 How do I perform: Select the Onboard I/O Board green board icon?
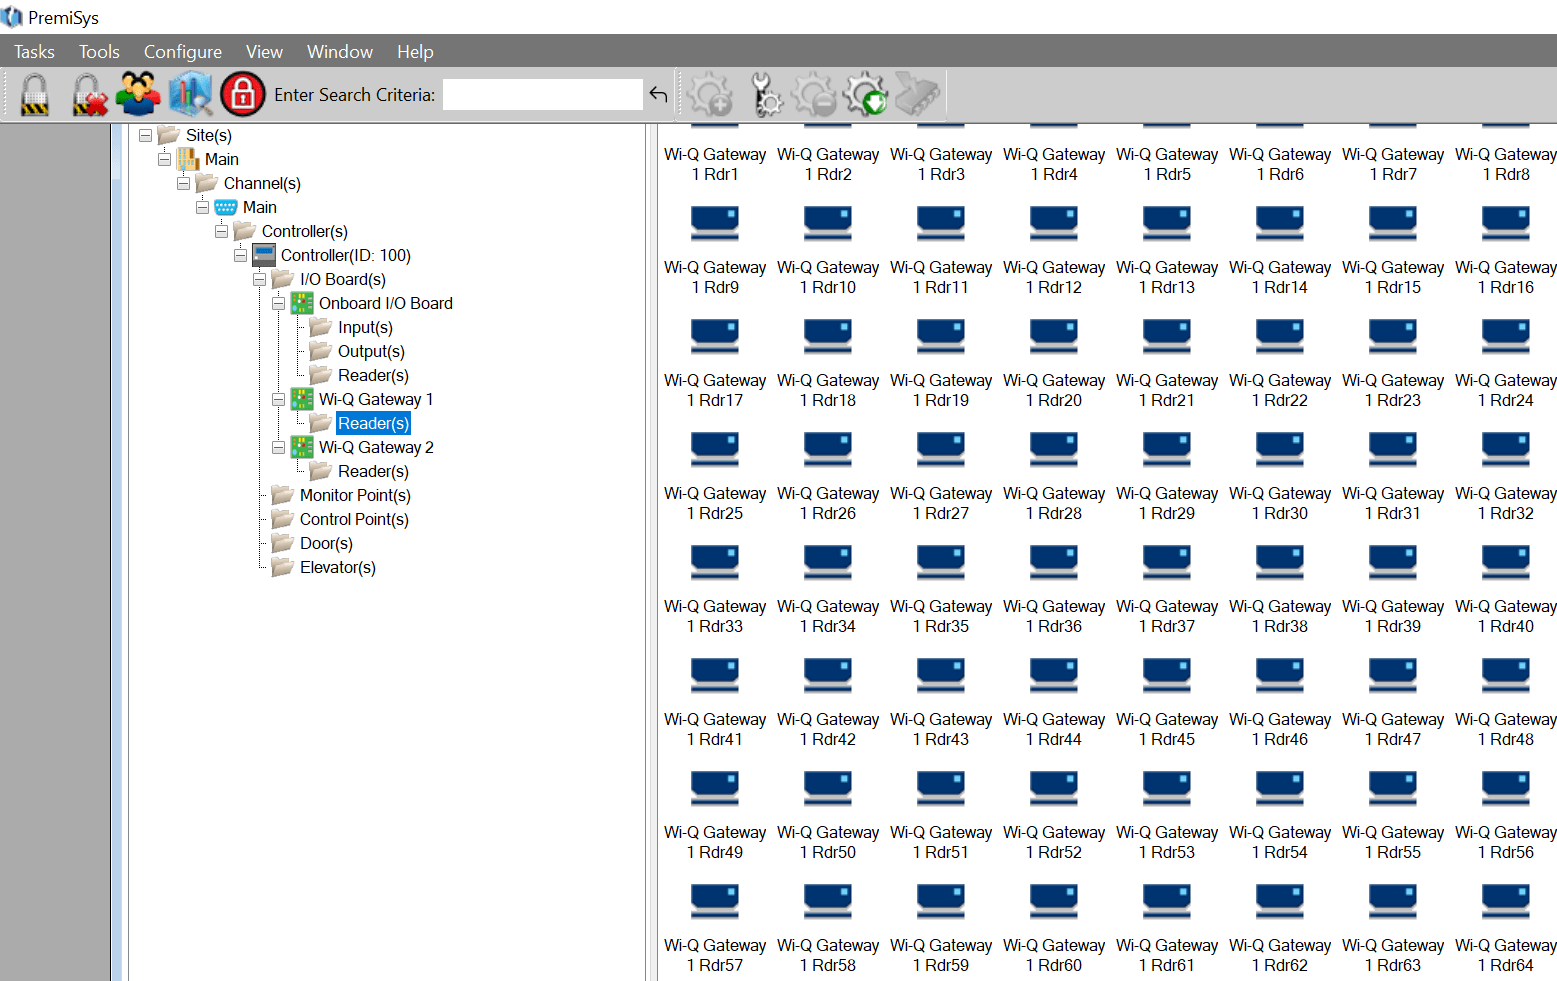[302, 303]
